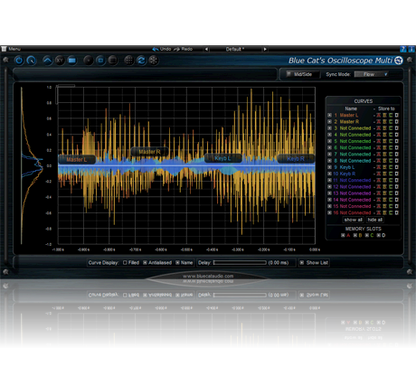Go to next preset arrow

click(265, 49)
